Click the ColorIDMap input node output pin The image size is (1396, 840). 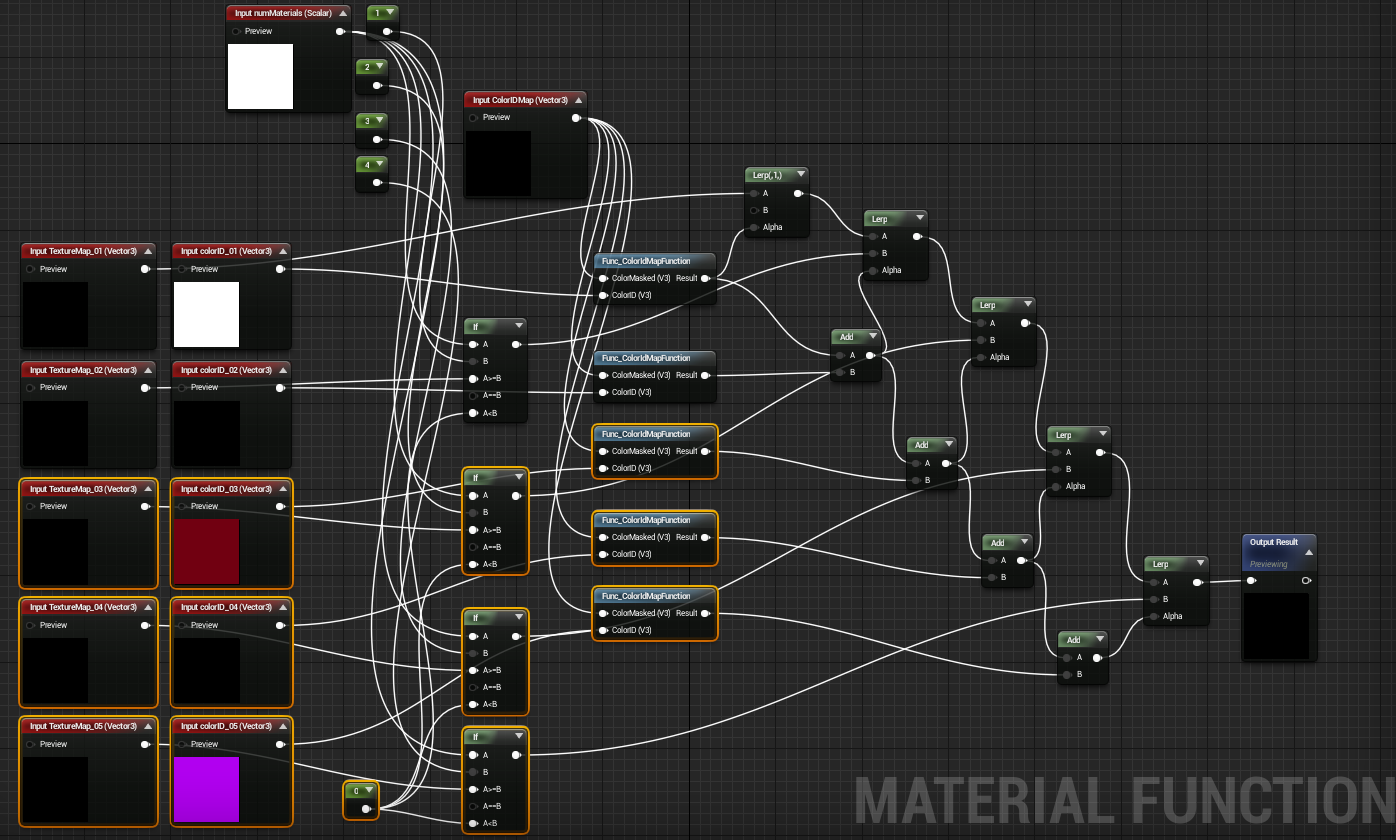[x=576, y=118]
